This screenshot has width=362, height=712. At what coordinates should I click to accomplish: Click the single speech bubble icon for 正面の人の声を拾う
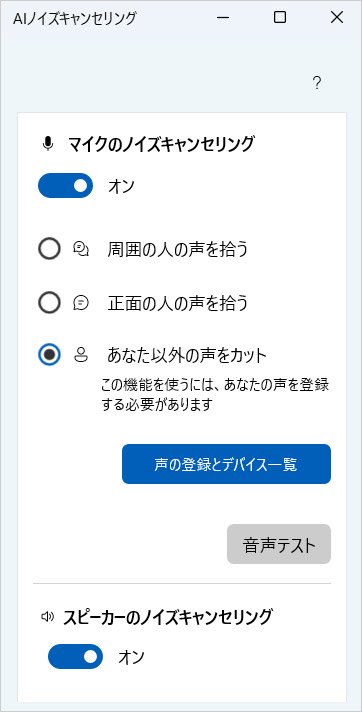pos(80,302)
